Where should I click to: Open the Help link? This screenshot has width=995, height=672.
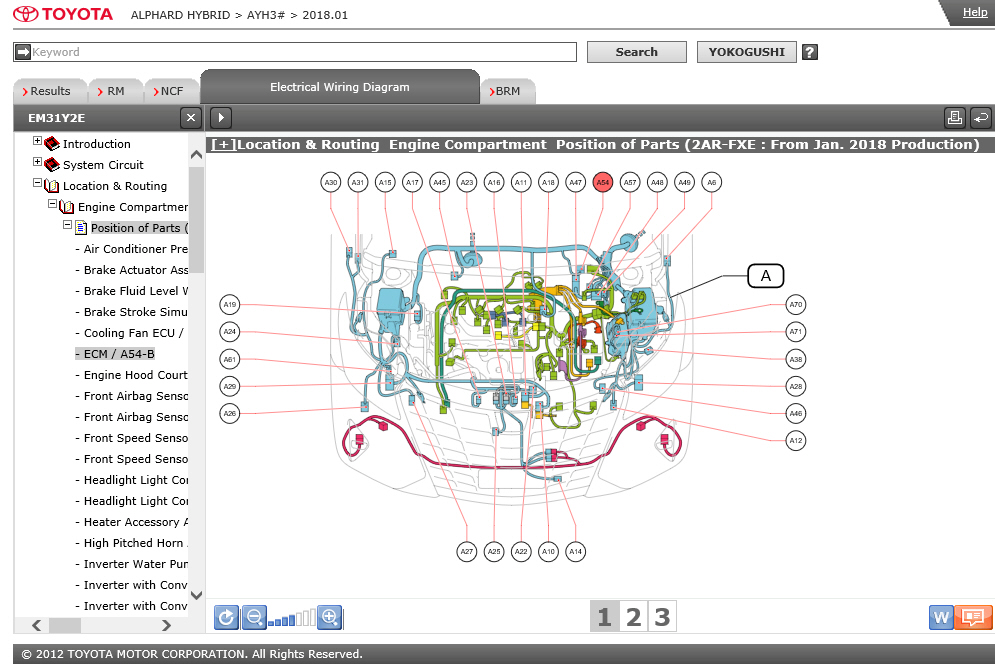[975, 12]
